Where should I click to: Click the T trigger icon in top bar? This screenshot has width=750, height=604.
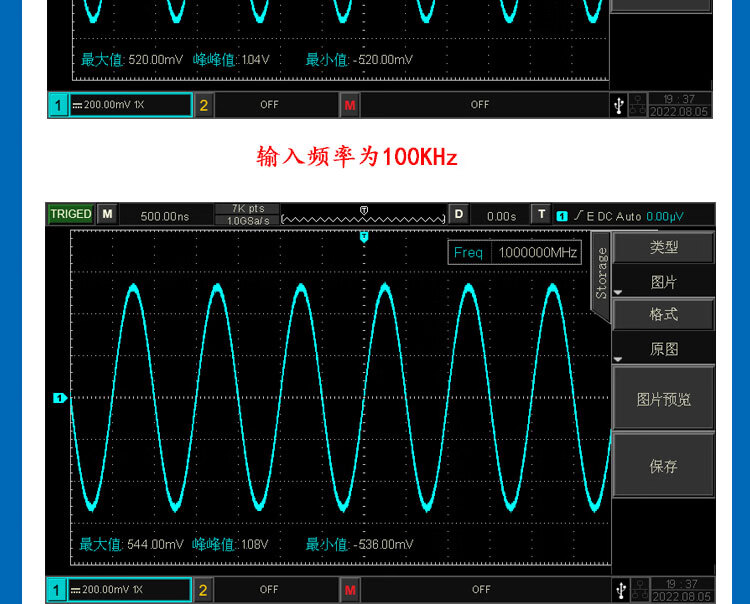coord(540,214)
